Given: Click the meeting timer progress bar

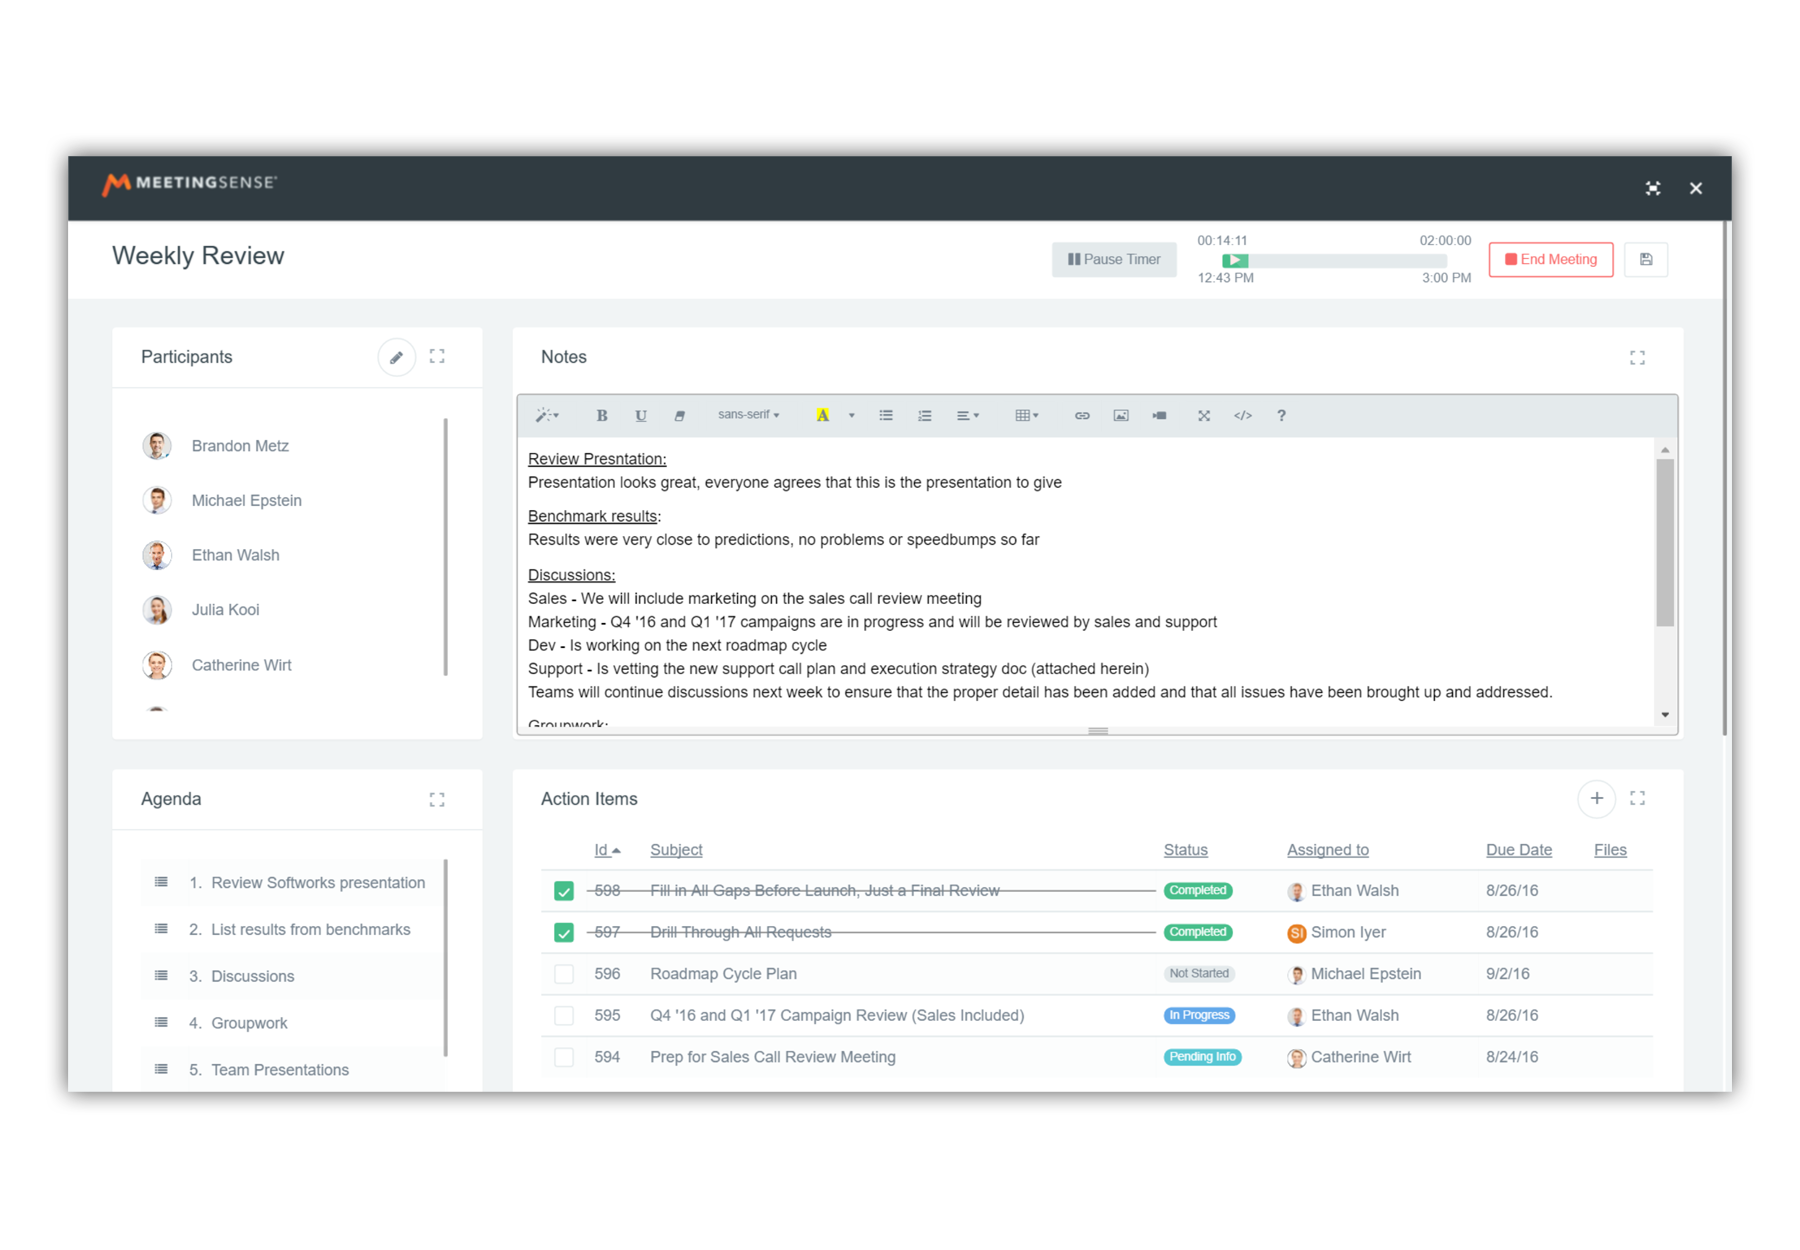Looking at the screenshot, I should pyautogui.click(x=1334, y=260).
